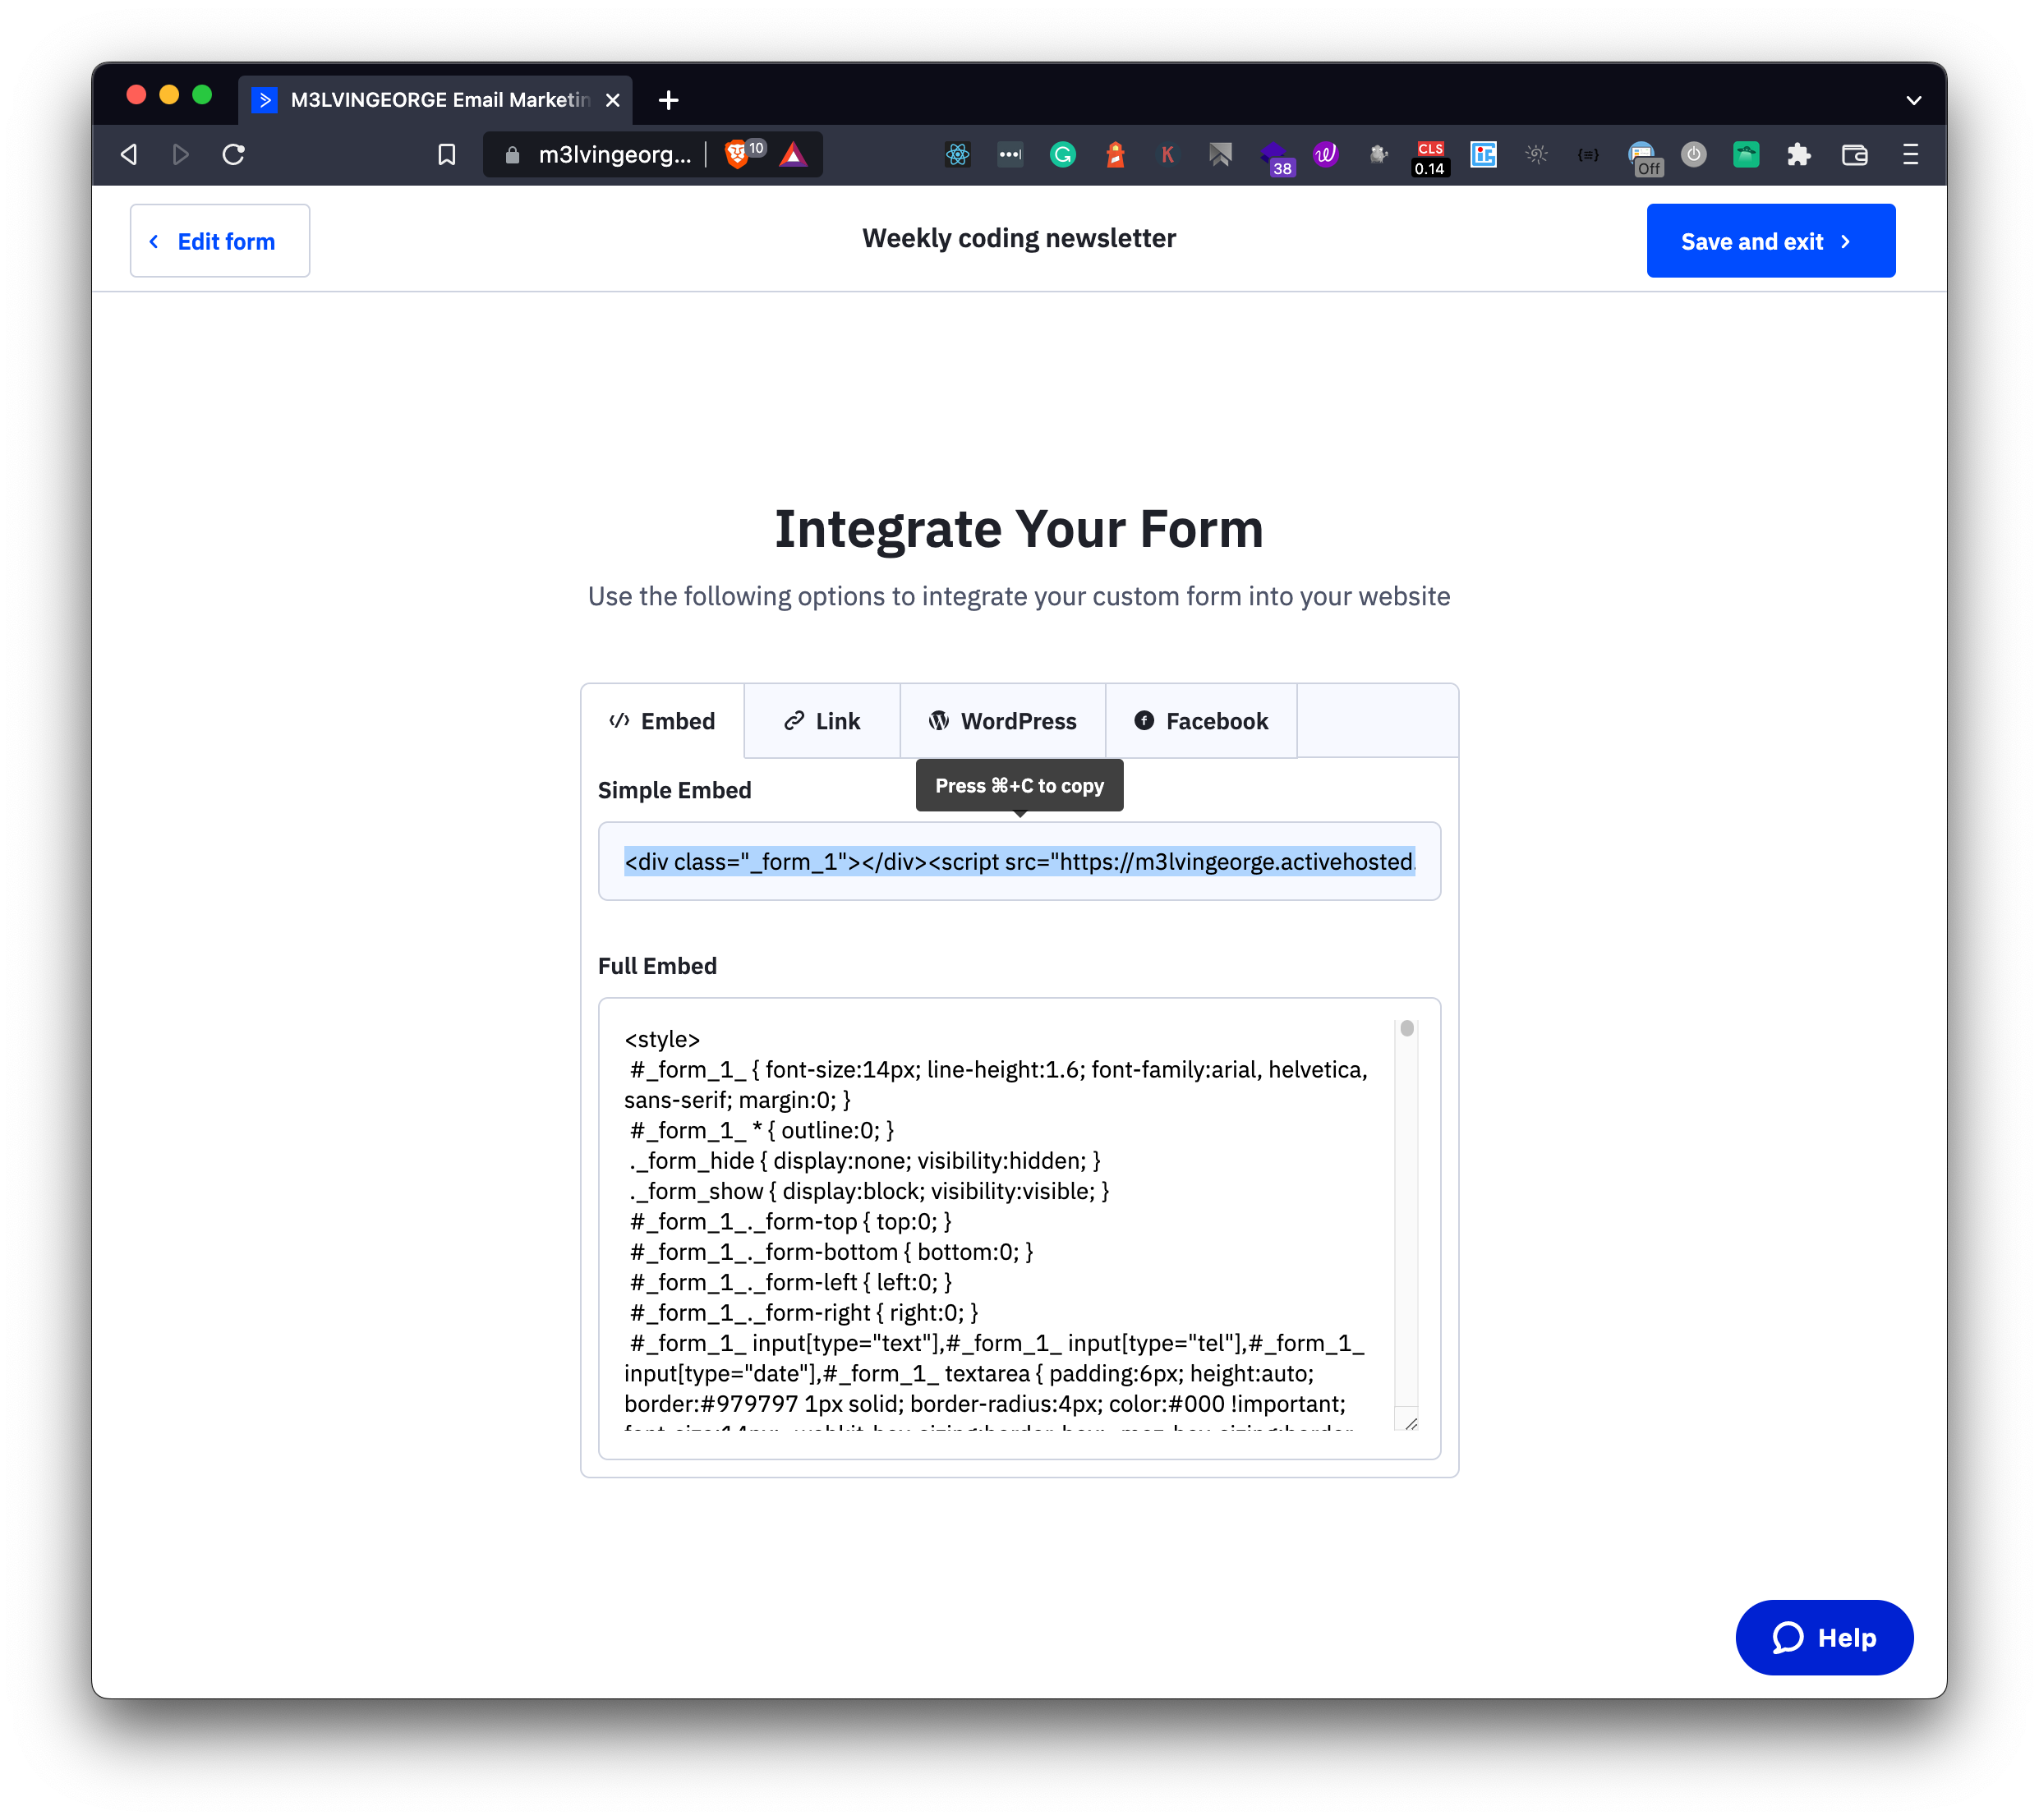Click the red K extension icon

[x=1168, y=155]
